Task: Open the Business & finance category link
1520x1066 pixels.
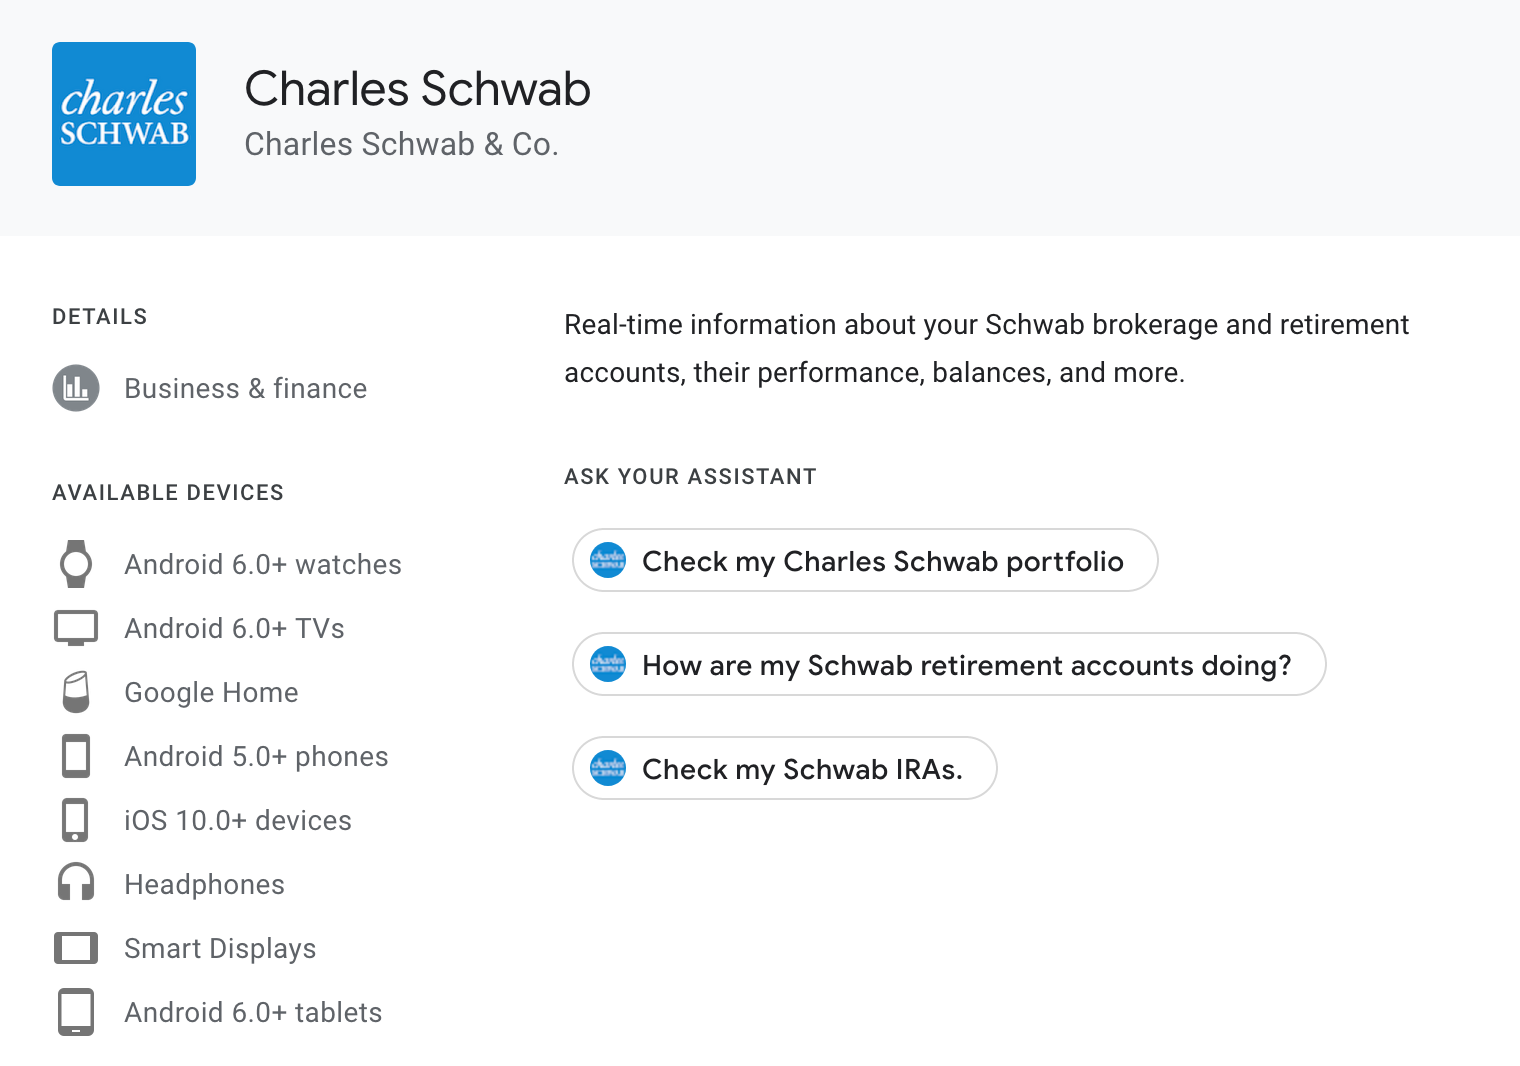Action: tap(245, 388)
